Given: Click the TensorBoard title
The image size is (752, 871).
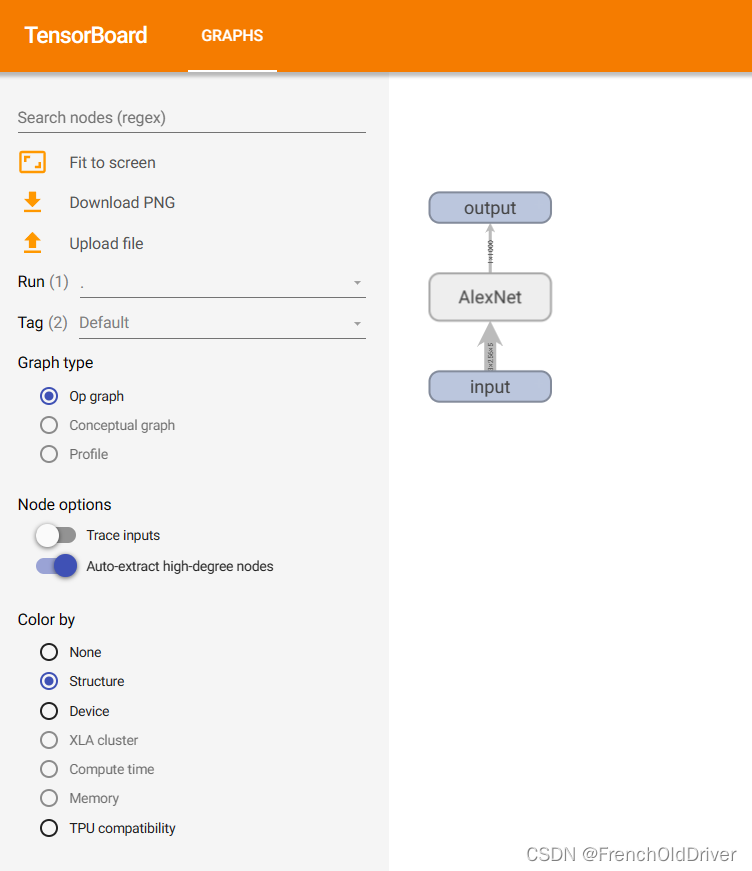Looking at the screenshot, I should pos(86,35).
